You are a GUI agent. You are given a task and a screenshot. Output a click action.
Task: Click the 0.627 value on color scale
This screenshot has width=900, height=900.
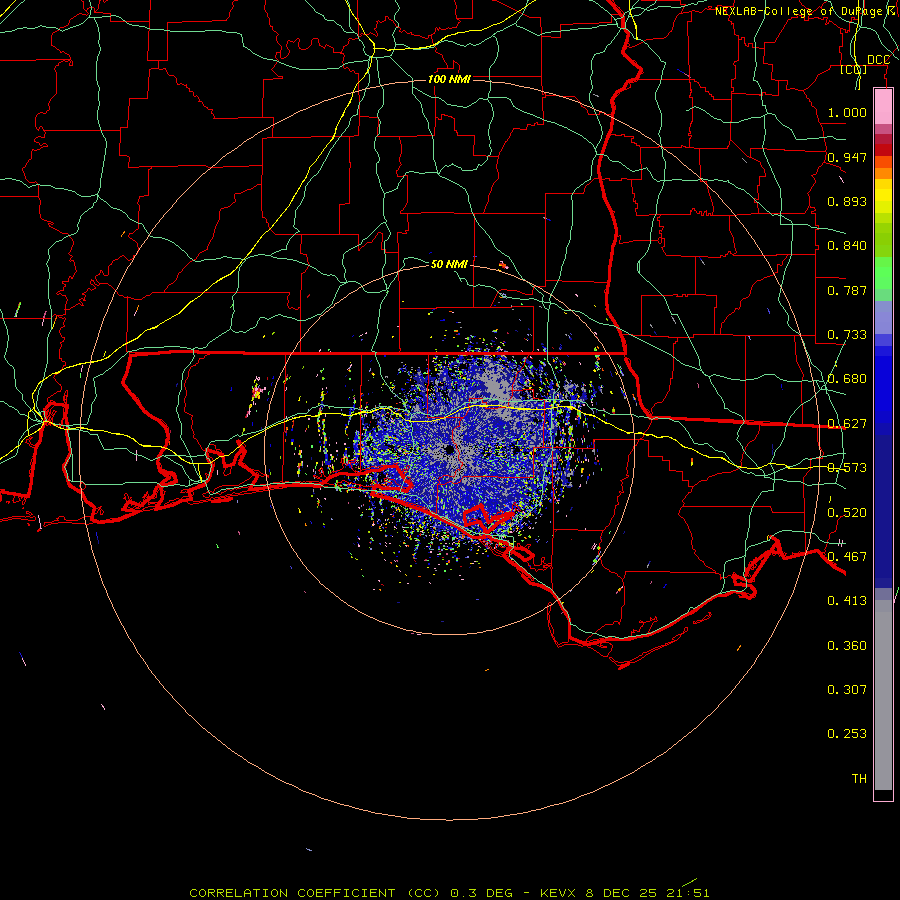[847, 423]
